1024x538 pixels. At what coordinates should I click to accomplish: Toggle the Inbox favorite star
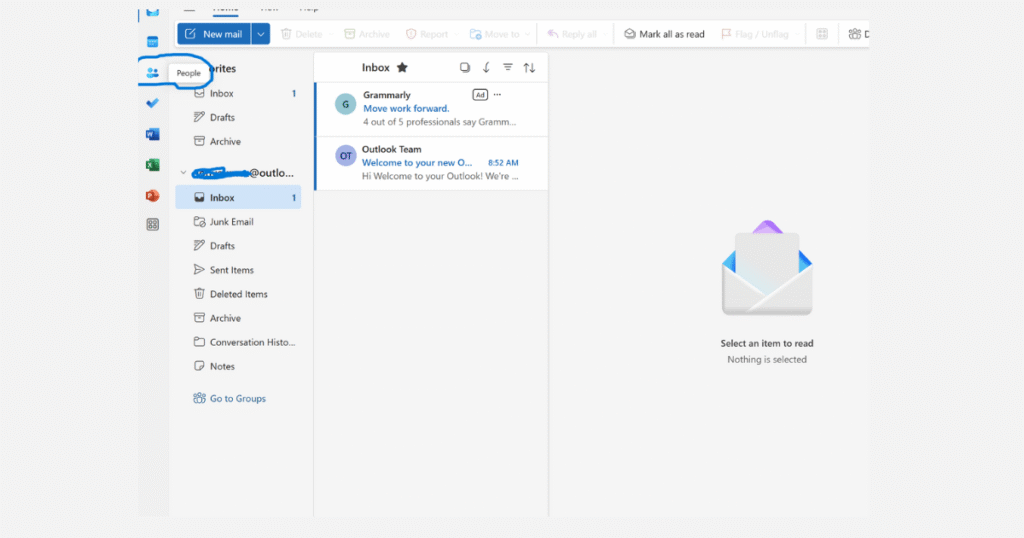tap(402, 68)
